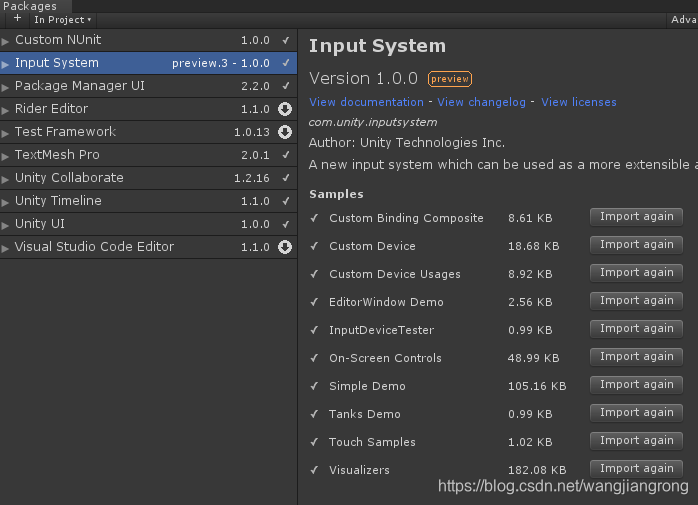The height and width of the screenshot is (505, 698).
Task: Open the View documentation link
Action: click(366, 102)
